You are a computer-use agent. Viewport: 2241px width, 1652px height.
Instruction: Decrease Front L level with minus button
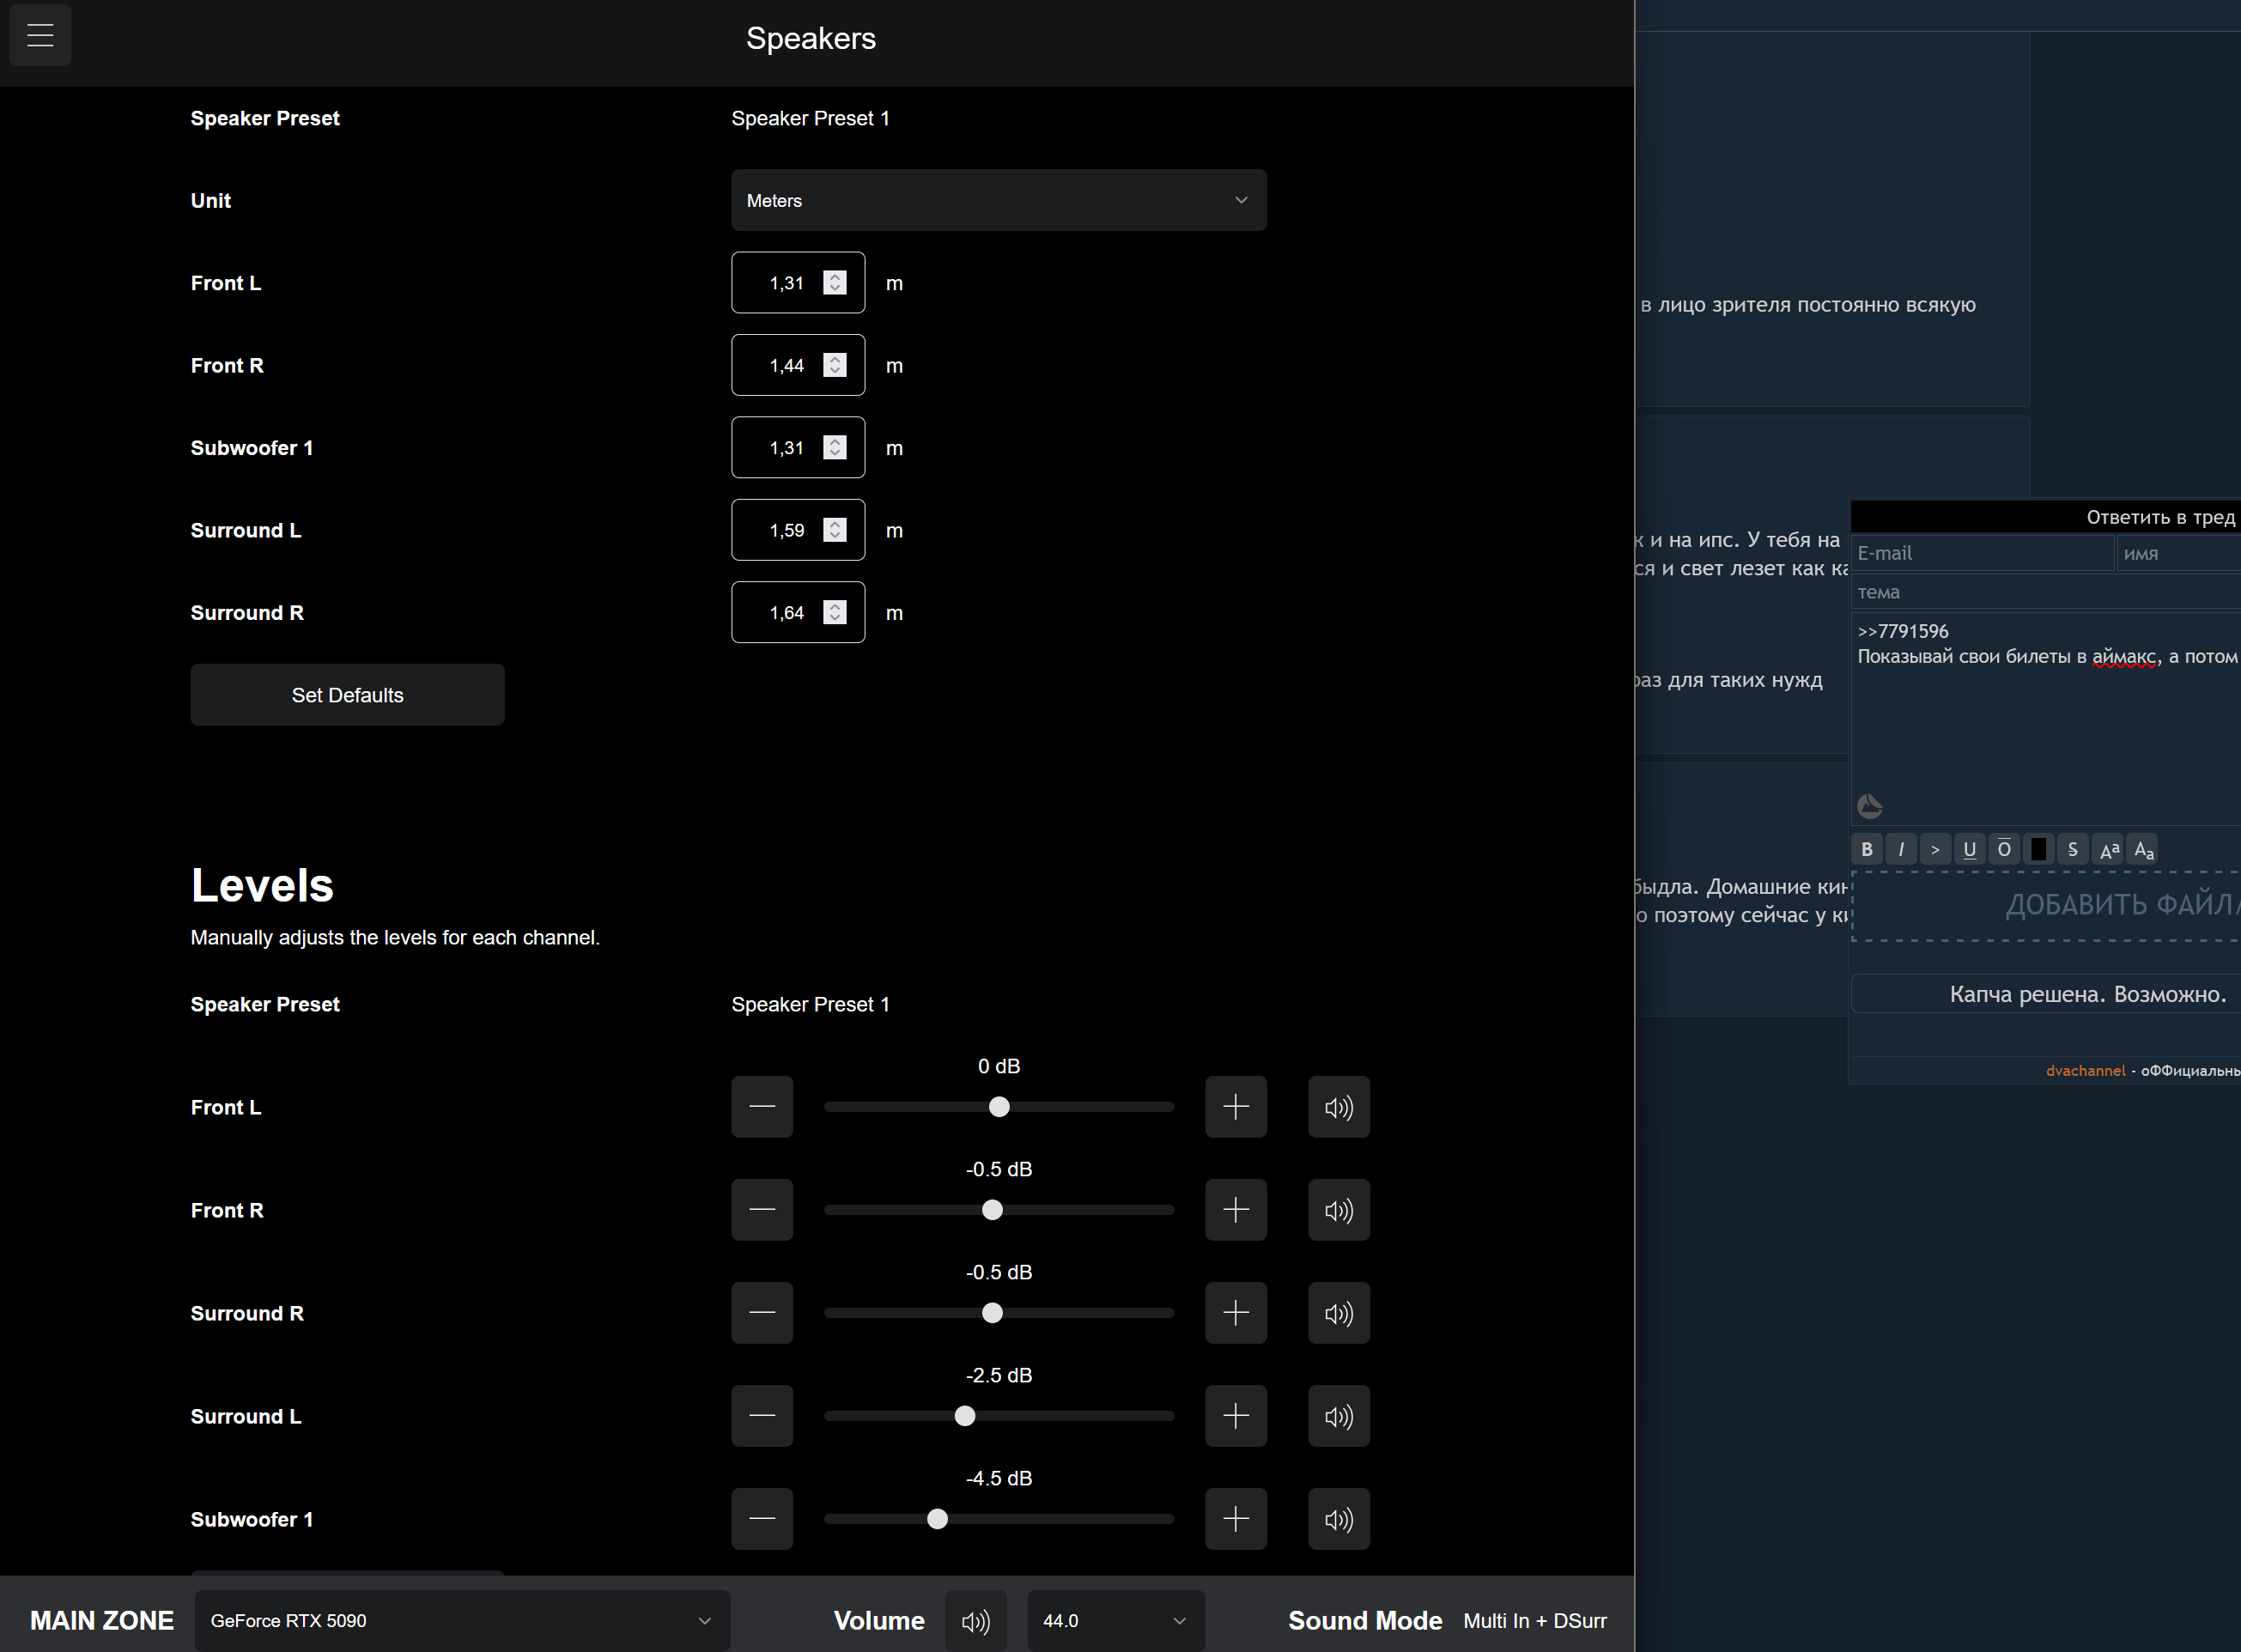click(x=762, y=1106)
